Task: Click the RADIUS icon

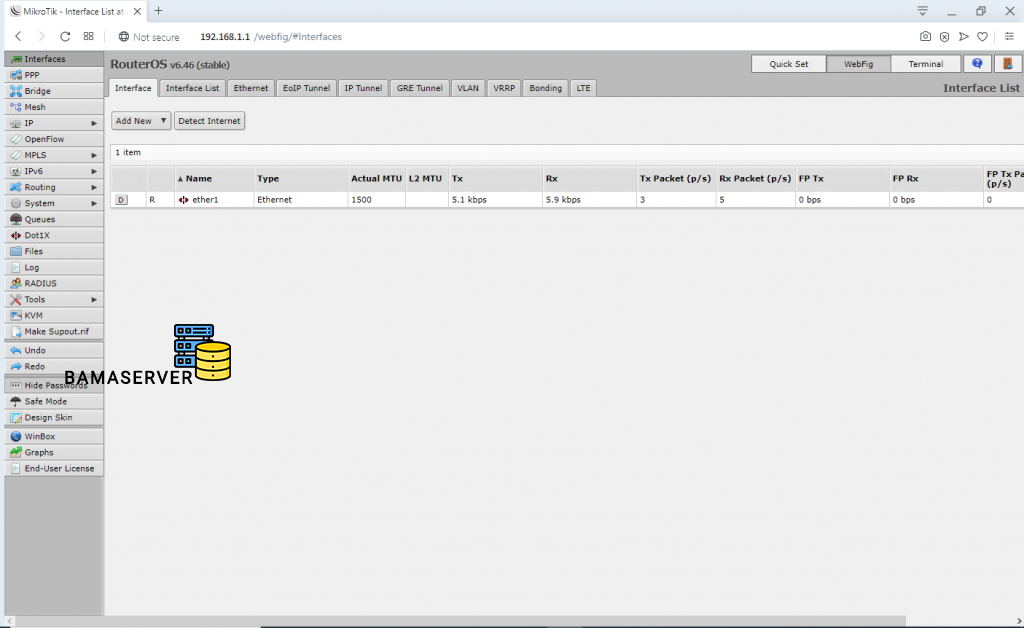Action: [16, 283]
